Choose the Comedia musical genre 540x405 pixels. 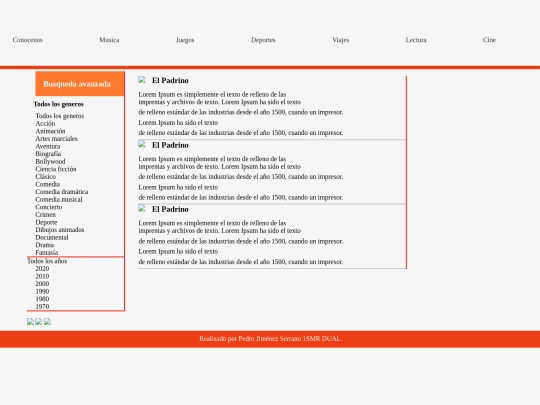59,199
